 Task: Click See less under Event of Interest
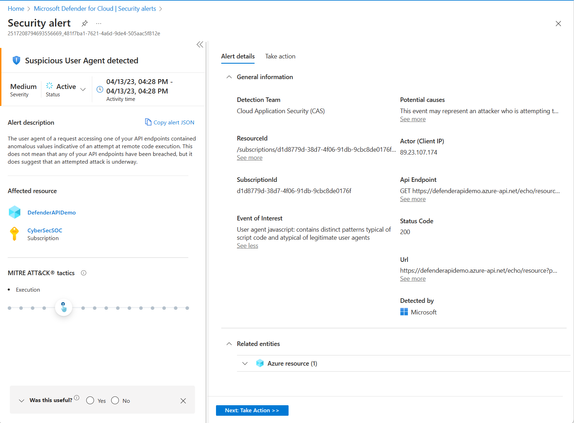(247, 246)
